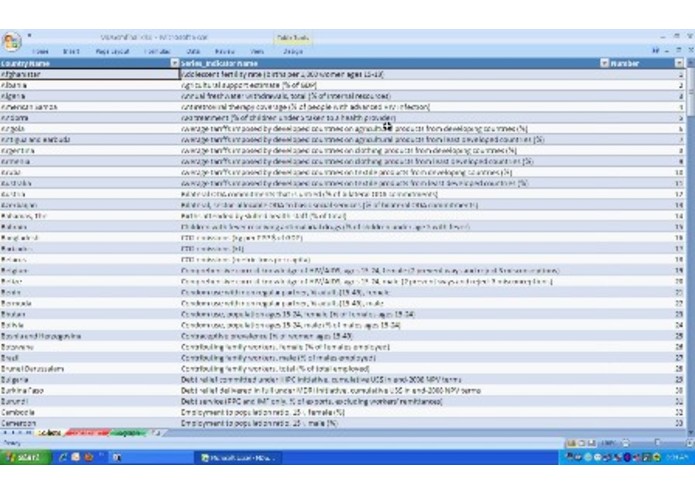Screen dimensions: 695x494
Task: Select the Contributing family workers, total cell
Action: tap(394, 369)
